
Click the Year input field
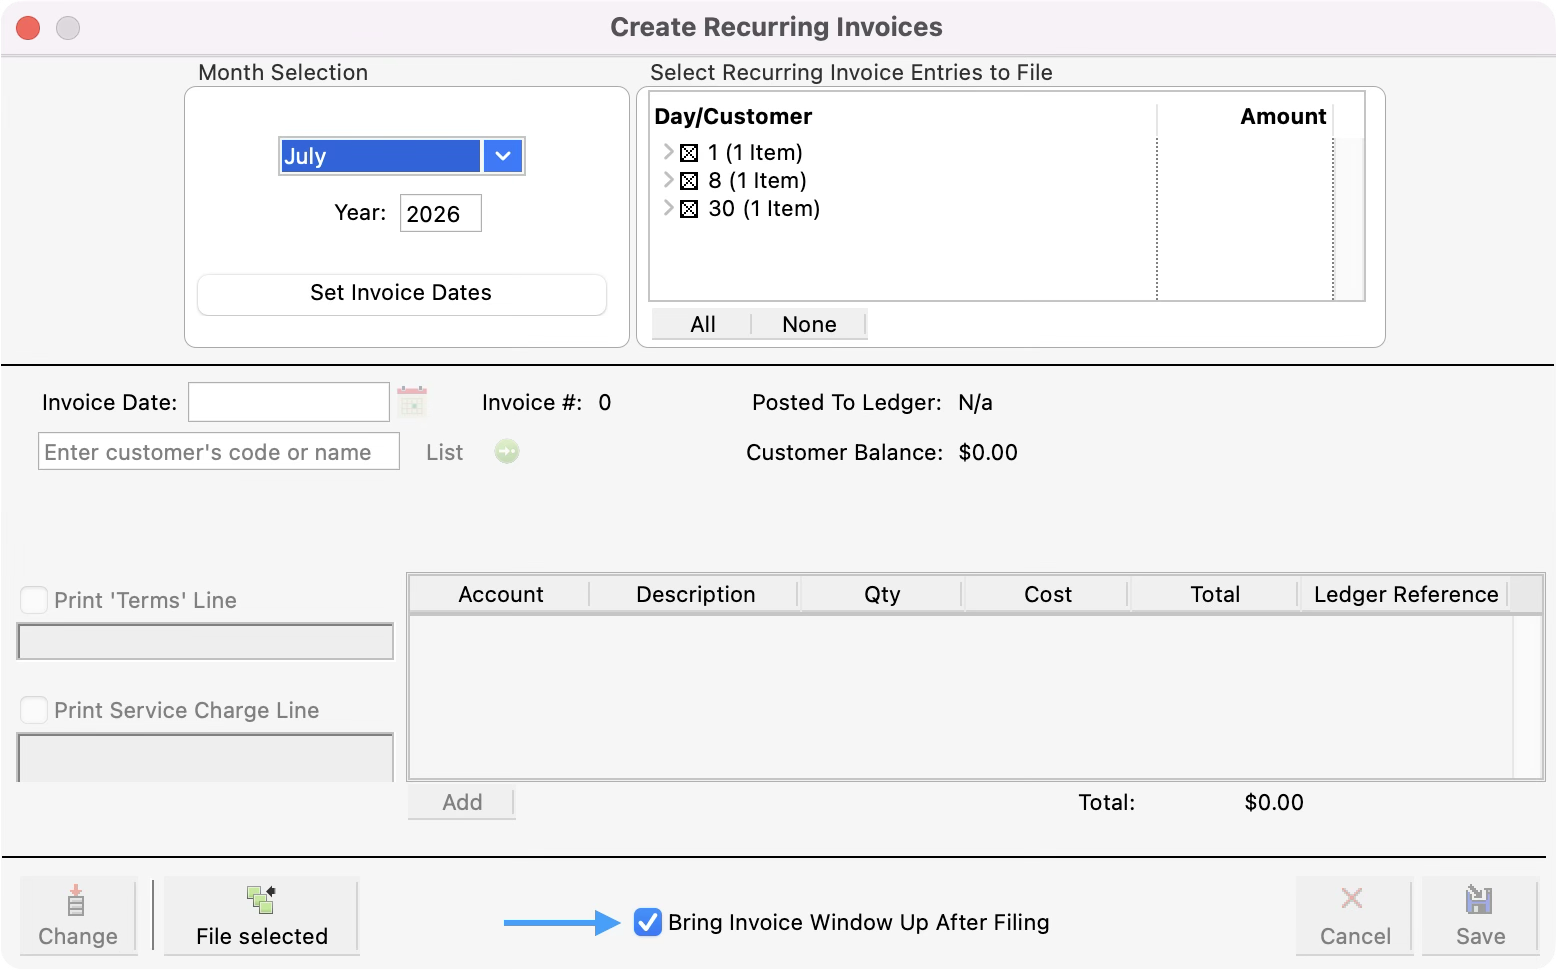(x=441, y=213)
